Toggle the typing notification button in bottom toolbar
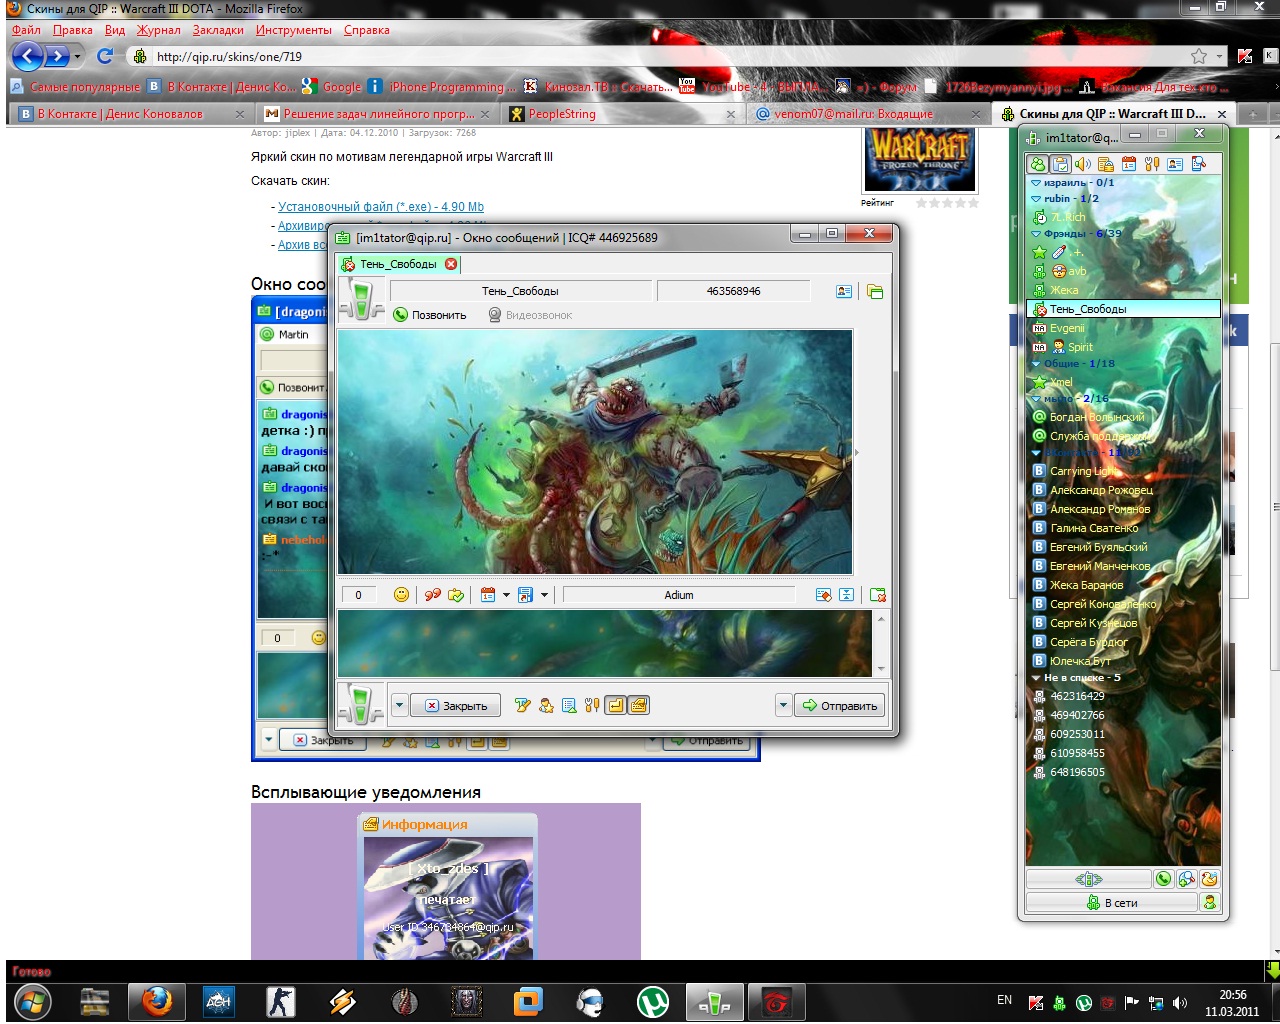Image resolution: width=1280 pixels, height=1024 pixels. point(639,706)
